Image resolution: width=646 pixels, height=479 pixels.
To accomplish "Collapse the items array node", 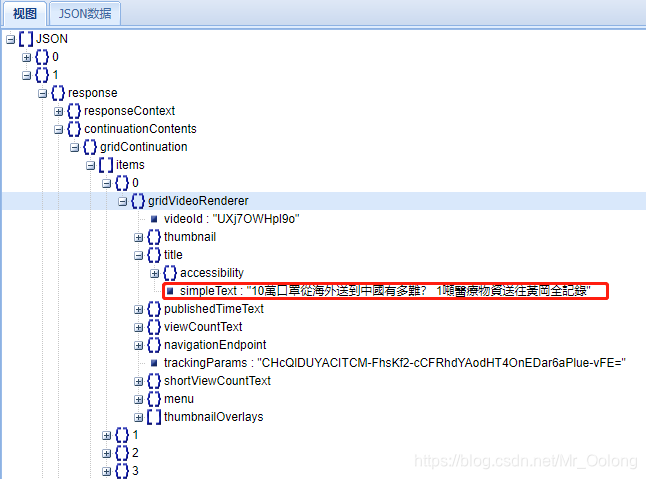I will click(x=91, y=166).
